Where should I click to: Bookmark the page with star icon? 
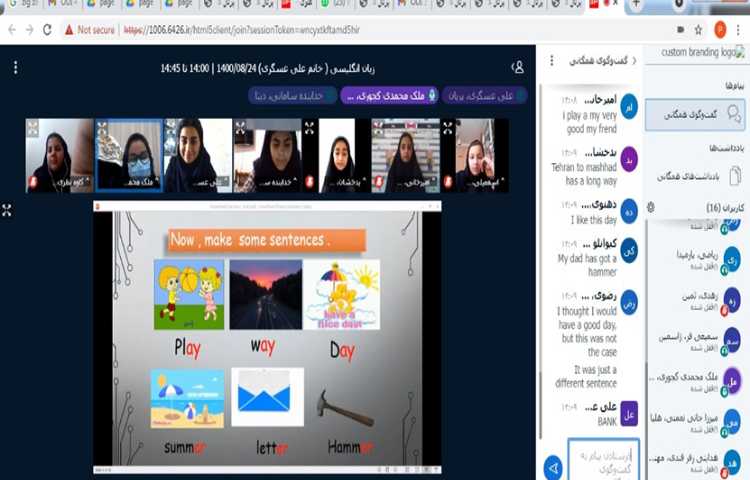click(698, 30)
